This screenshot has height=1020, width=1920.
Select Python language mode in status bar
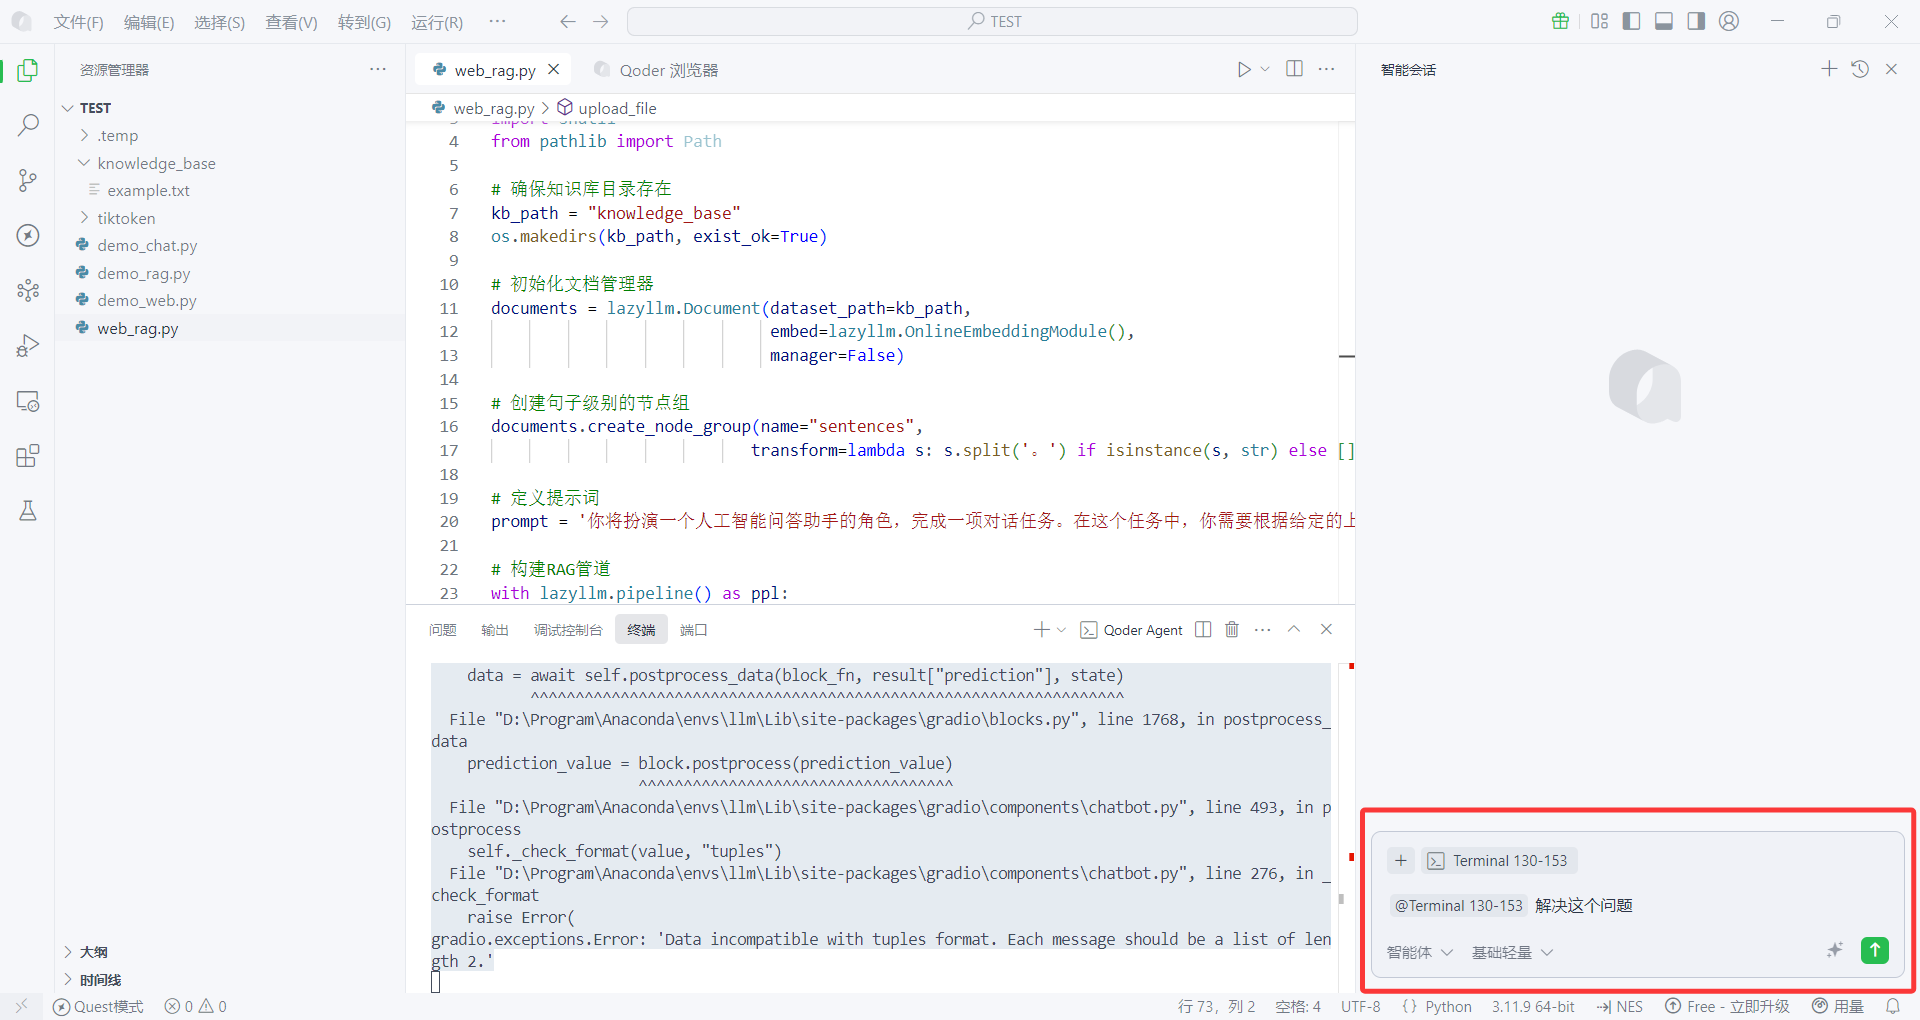[1448, 1006]
